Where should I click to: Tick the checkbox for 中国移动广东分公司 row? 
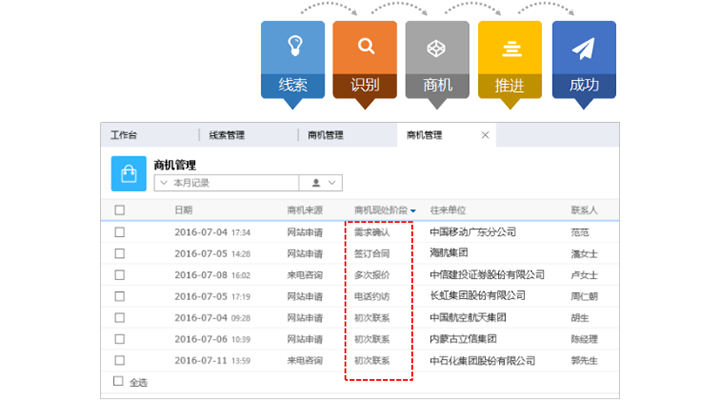[x=120, y=232]
